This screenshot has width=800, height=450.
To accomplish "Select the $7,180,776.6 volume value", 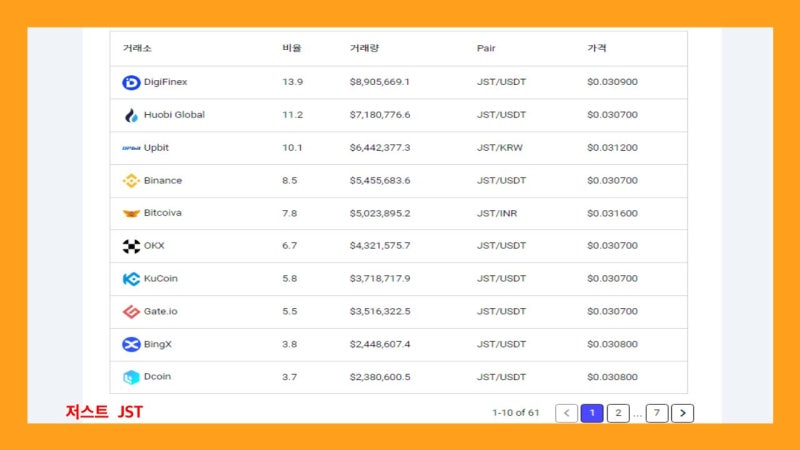I will [x=380, y=115].
